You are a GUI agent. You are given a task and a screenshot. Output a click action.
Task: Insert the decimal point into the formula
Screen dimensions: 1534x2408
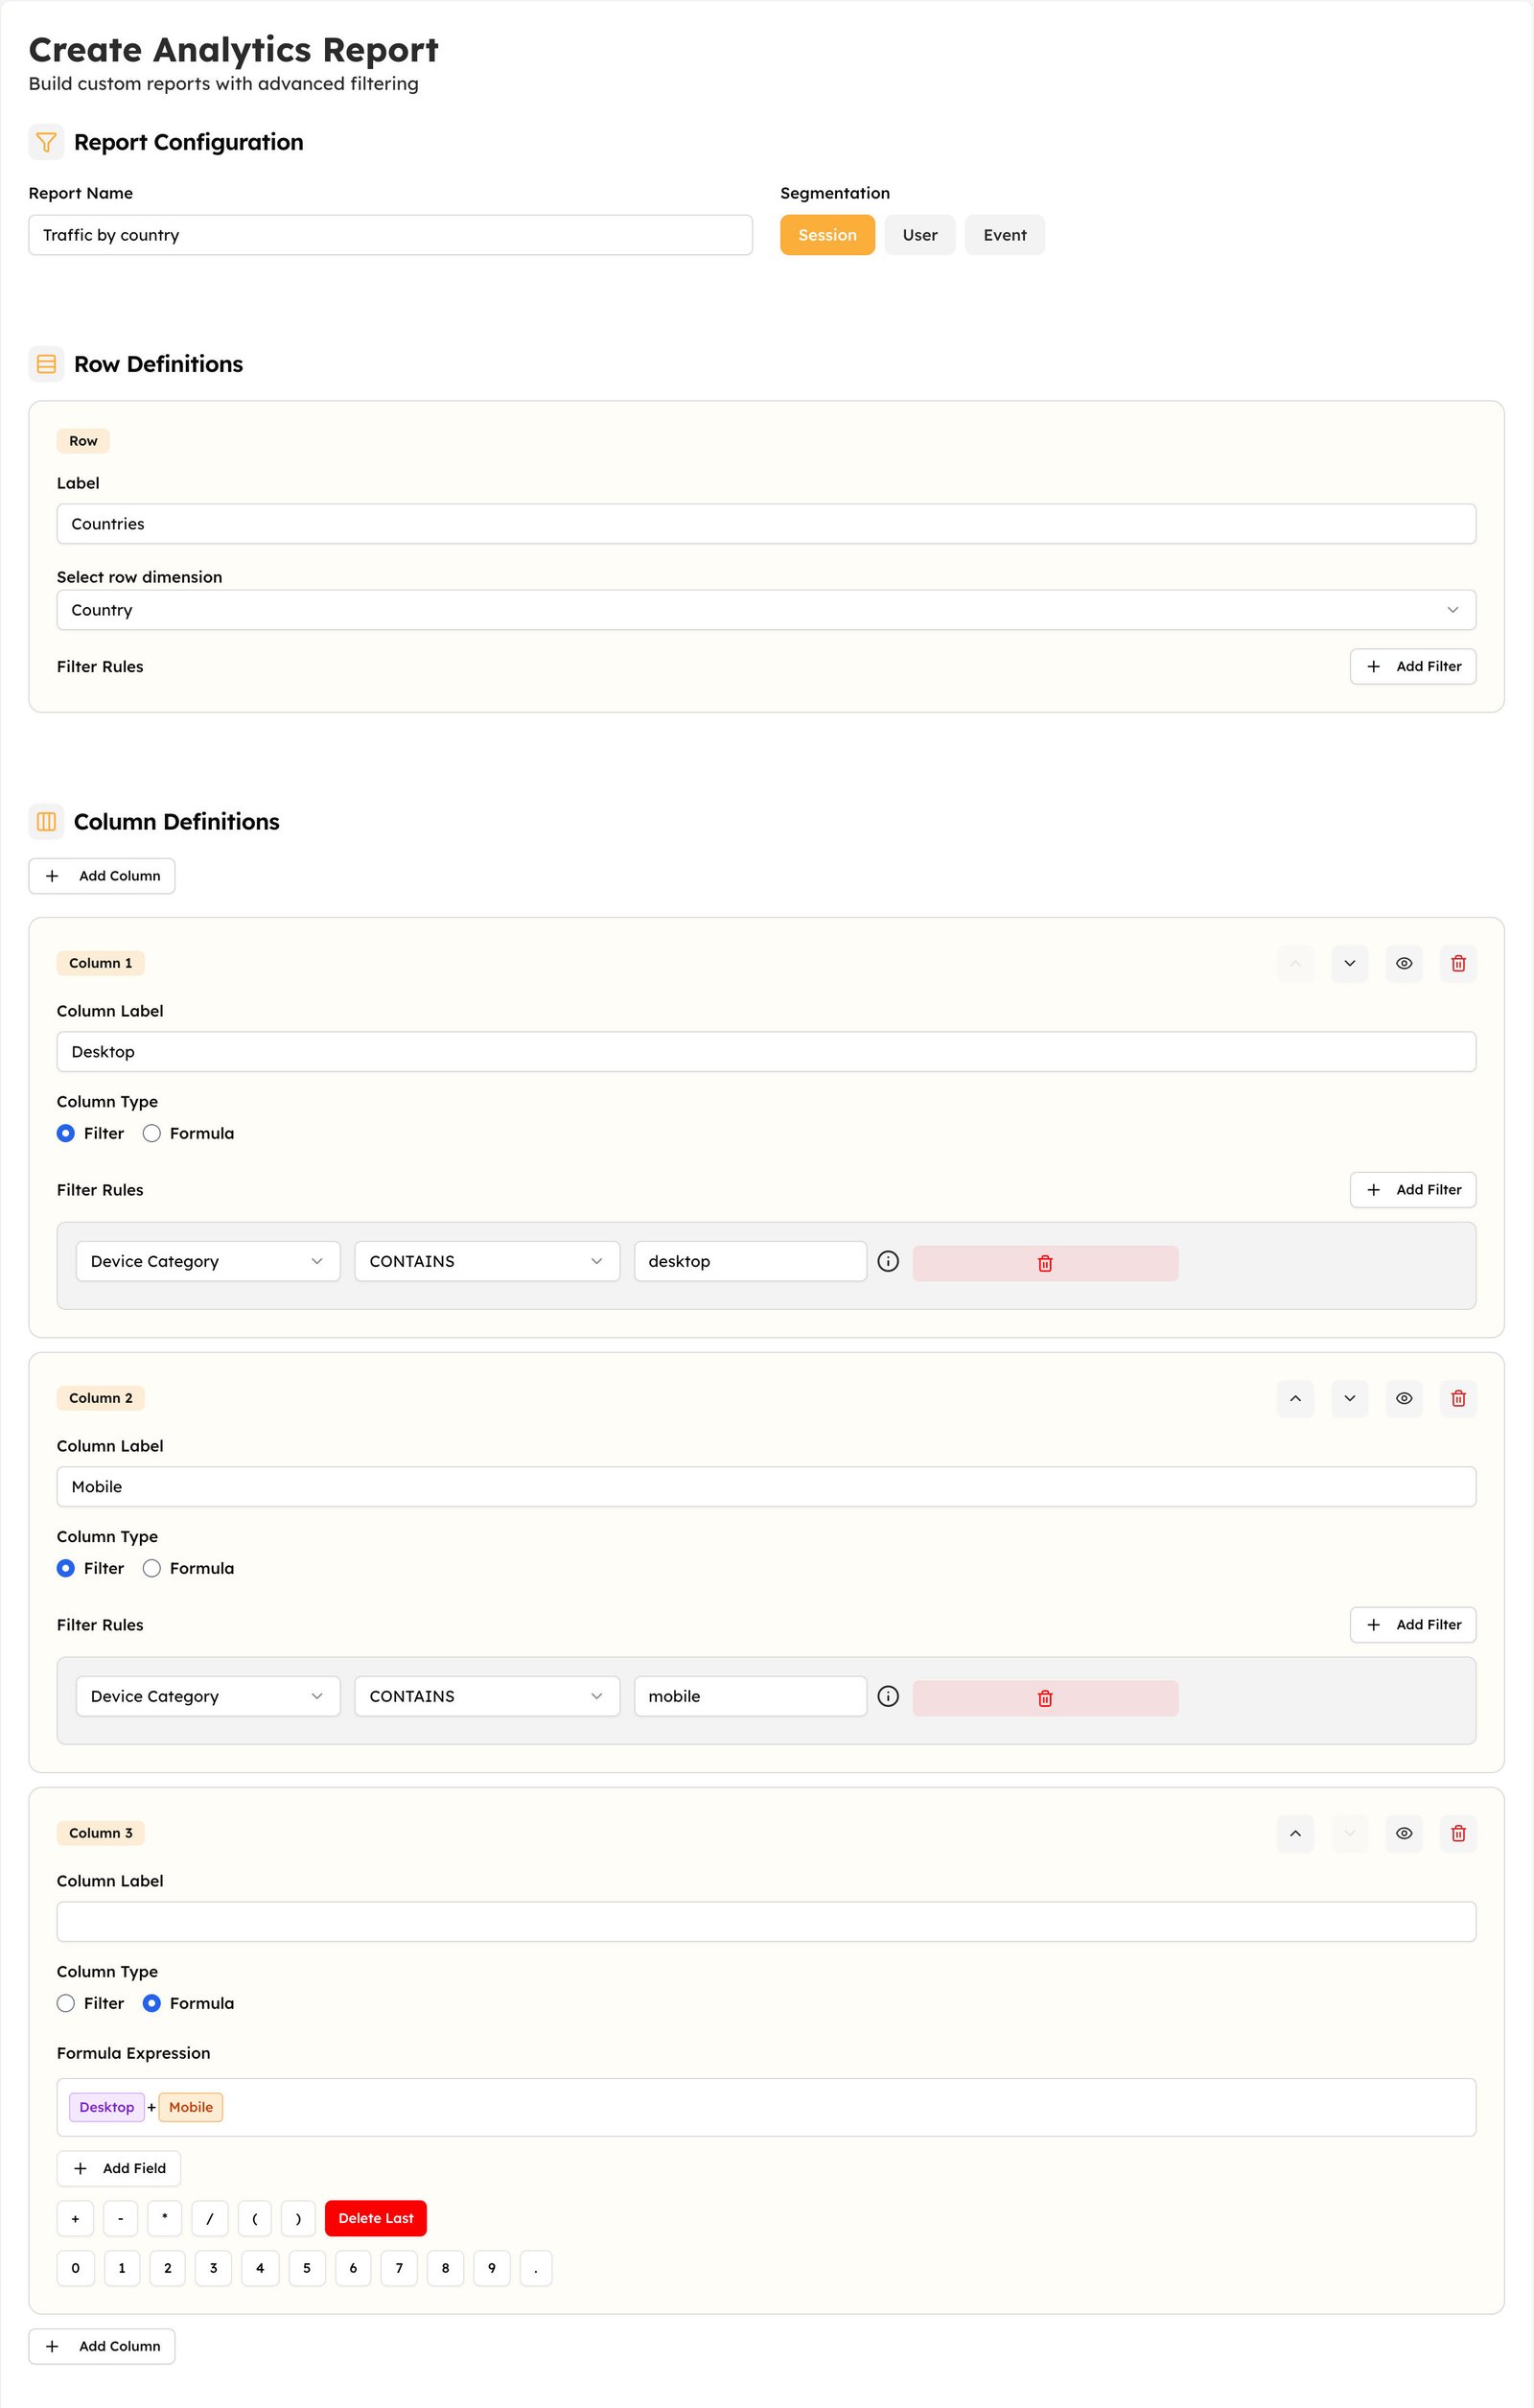(x=536, y=2268)
